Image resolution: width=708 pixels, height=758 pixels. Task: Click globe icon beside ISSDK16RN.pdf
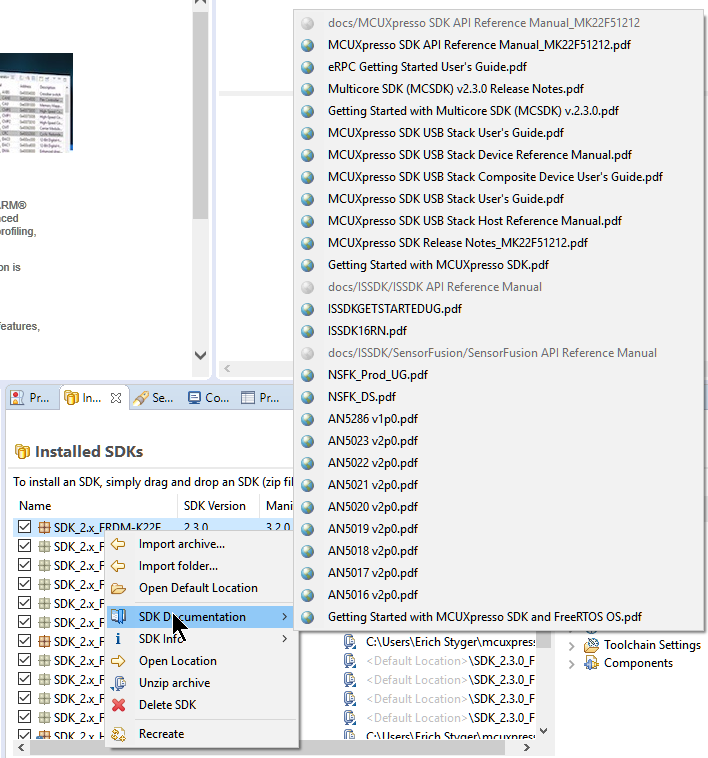tap(307, 331)
